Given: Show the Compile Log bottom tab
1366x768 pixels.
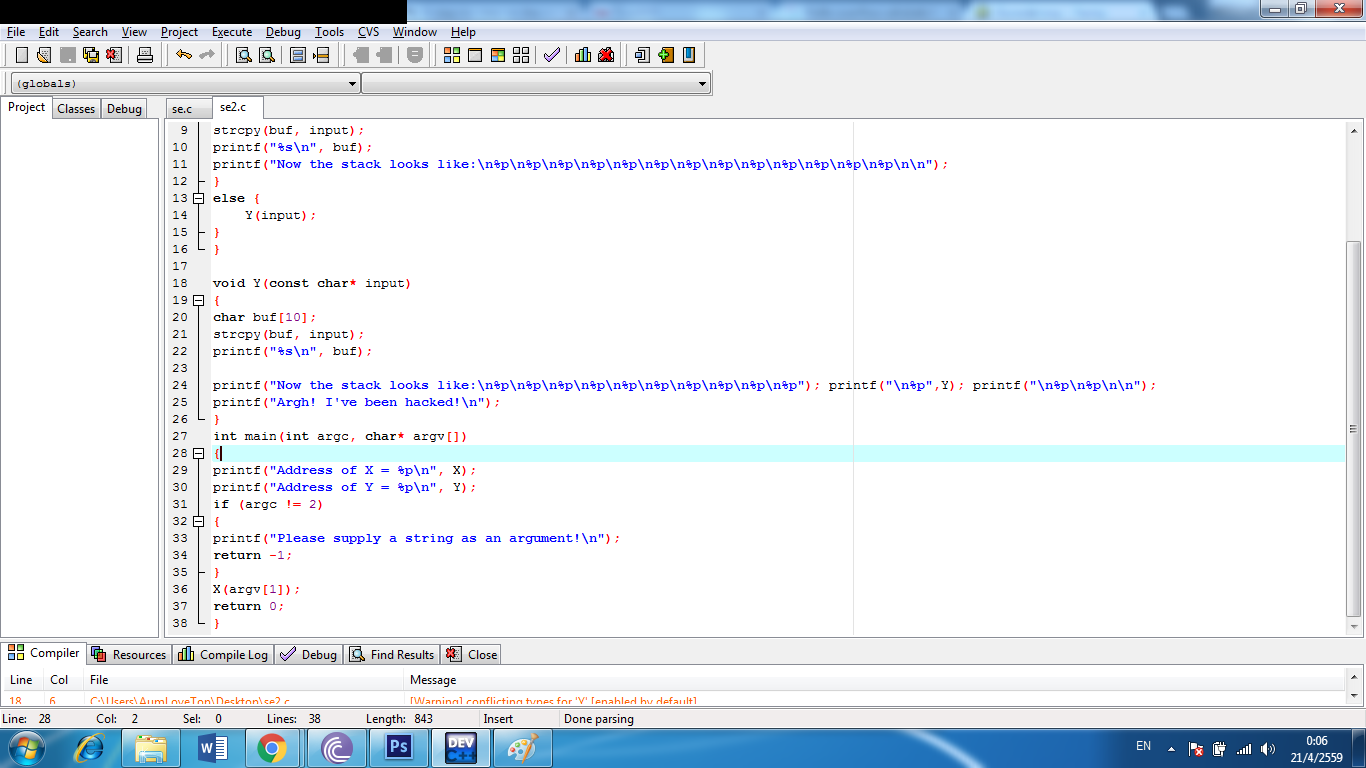Looking at the screenshot, I should pyautogui.click(x=224, y=655).
